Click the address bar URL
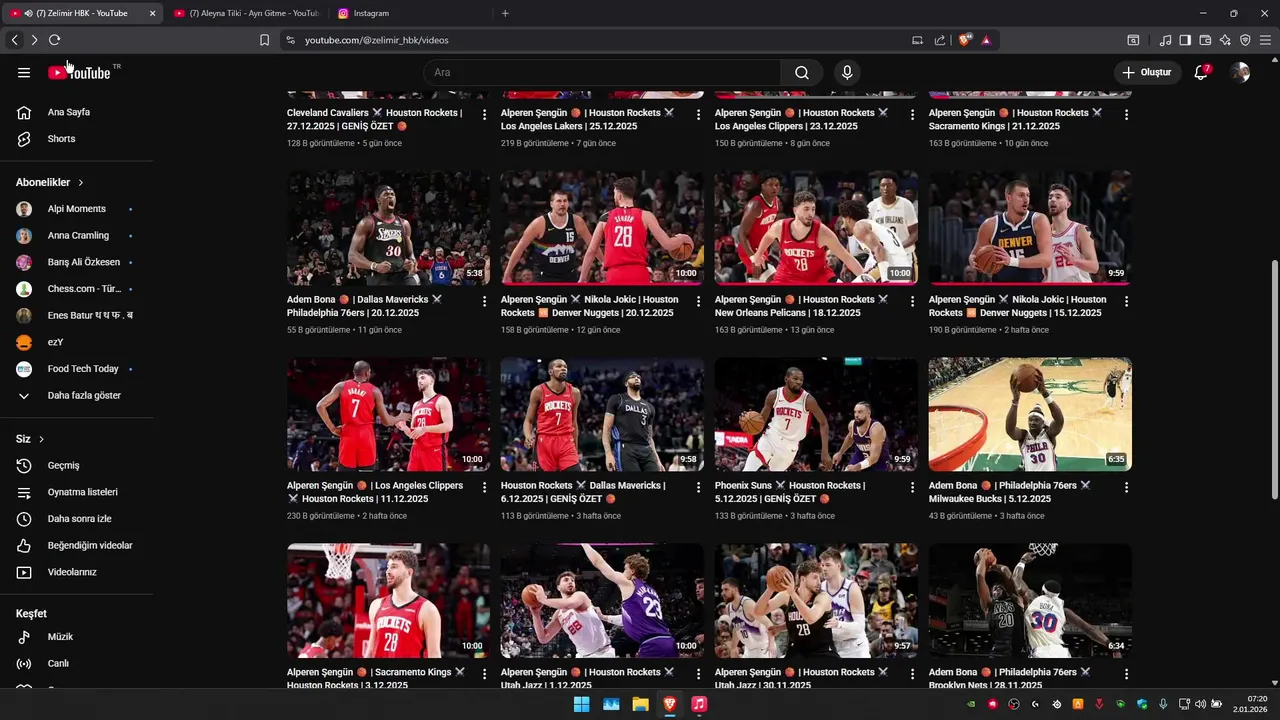The image size is (1280, 720). [377, 40]
